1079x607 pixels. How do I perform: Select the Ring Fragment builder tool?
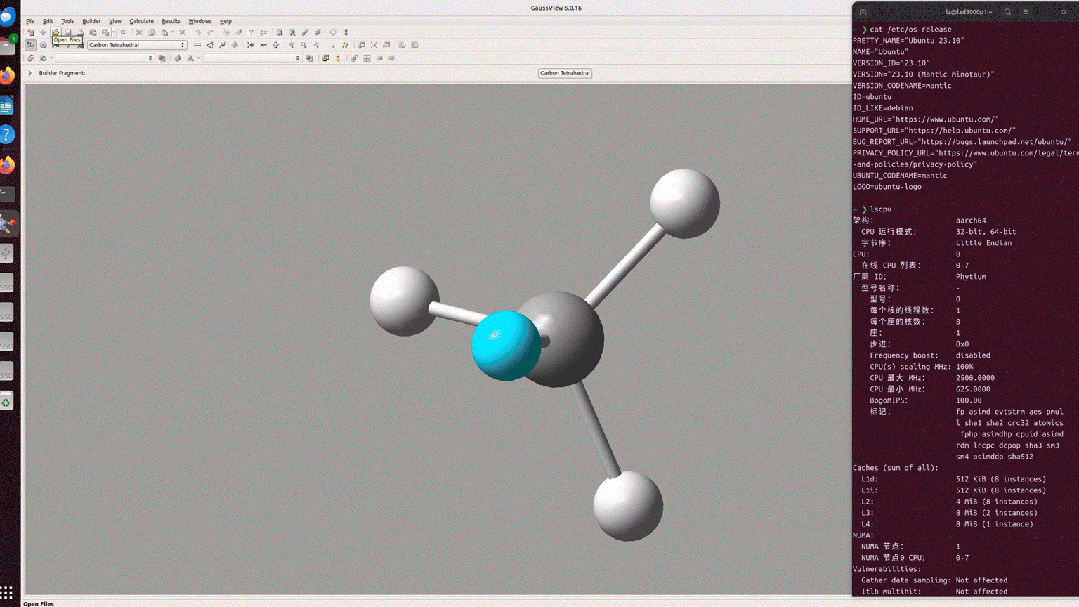(43, 45)
